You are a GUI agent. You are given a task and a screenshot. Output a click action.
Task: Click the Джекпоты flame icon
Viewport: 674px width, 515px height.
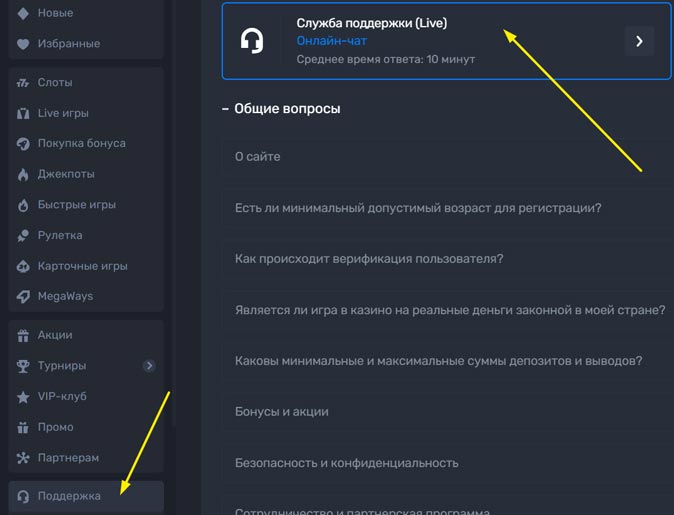pyautogui.click(x=23, y=175)
